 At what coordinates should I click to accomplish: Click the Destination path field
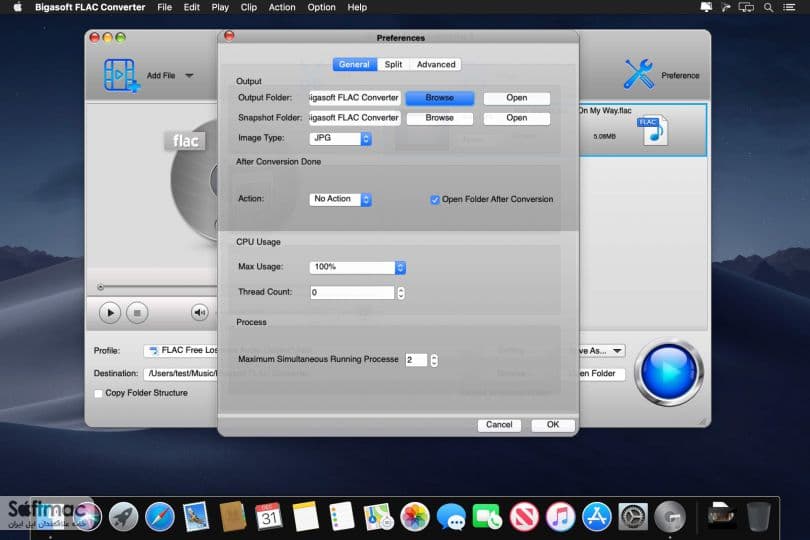click(x=181, y=373)
